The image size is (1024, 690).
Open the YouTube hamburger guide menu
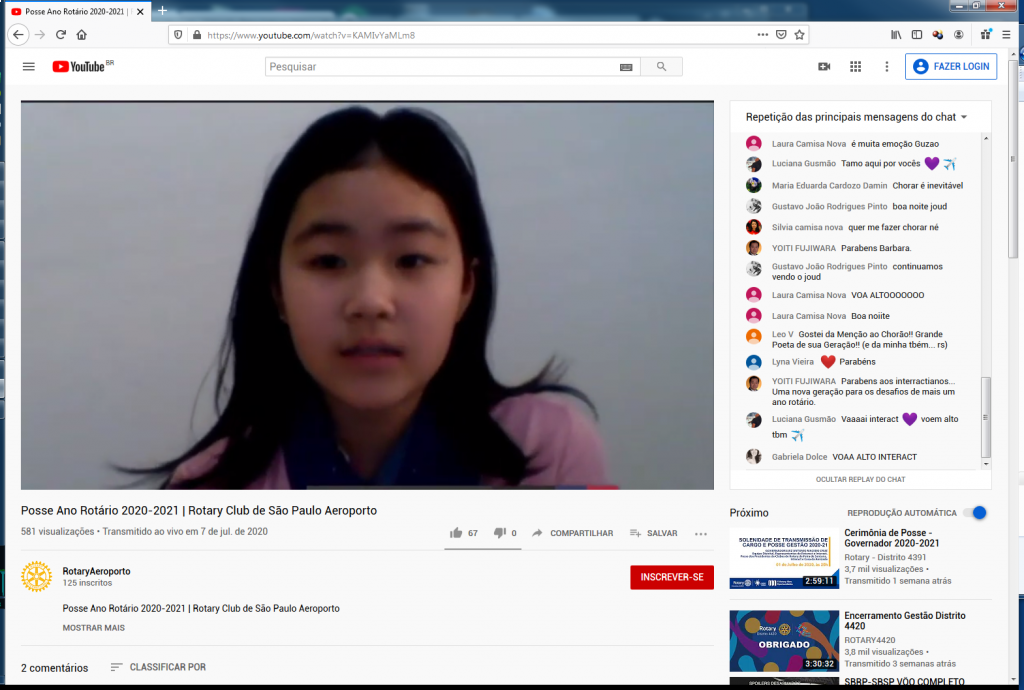tap(28, 67)
